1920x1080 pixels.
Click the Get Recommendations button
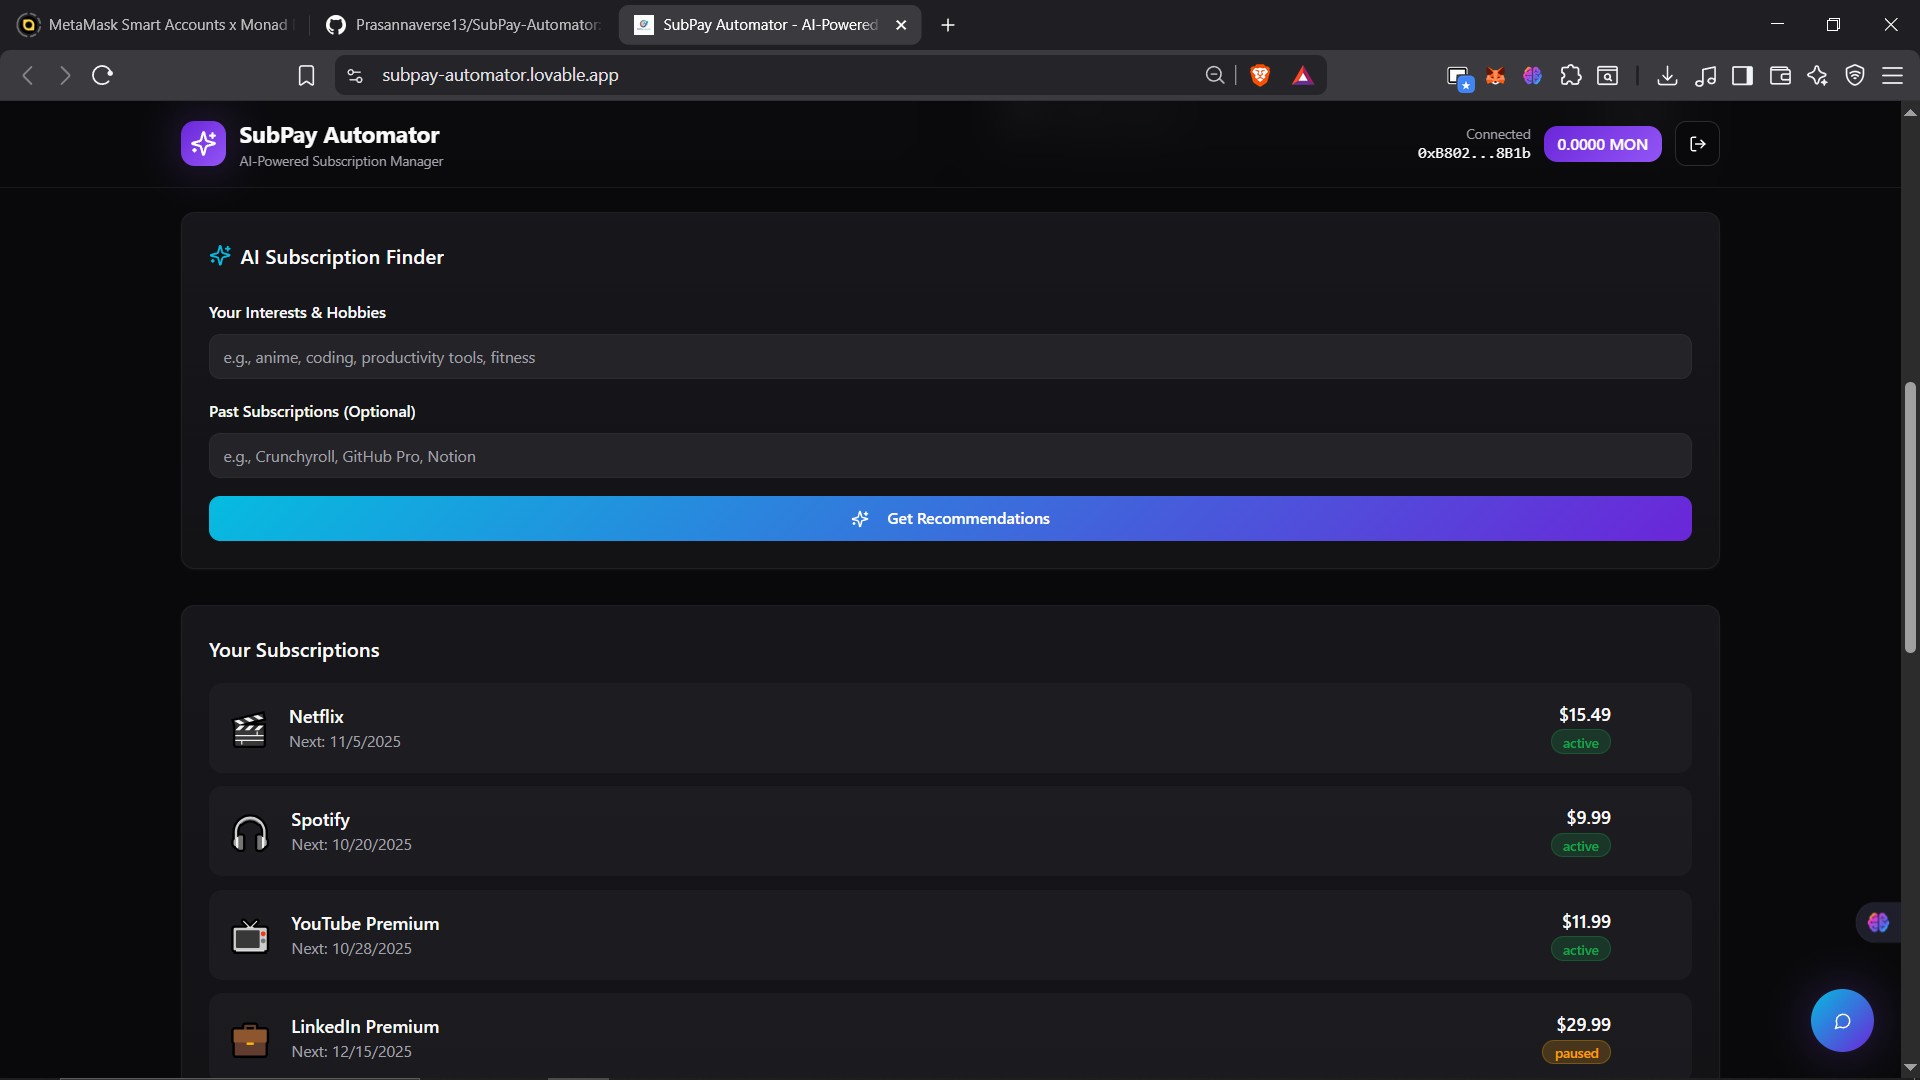point(949,518)
